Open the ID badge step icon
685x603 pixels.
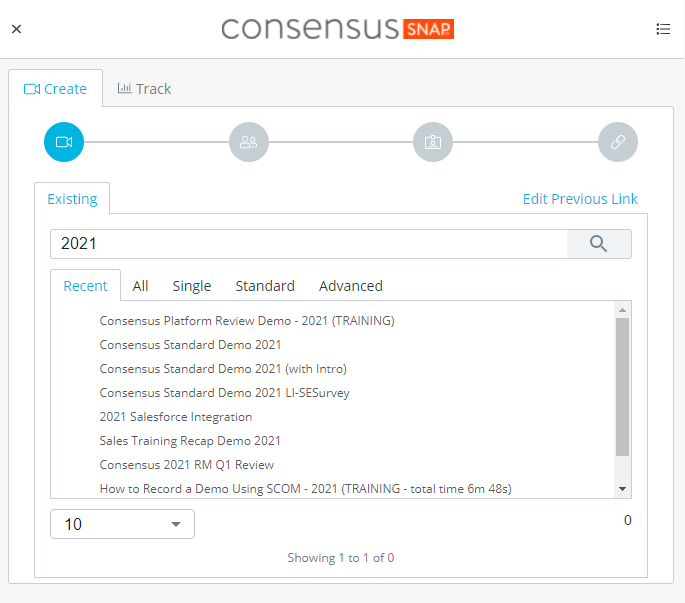433,142
